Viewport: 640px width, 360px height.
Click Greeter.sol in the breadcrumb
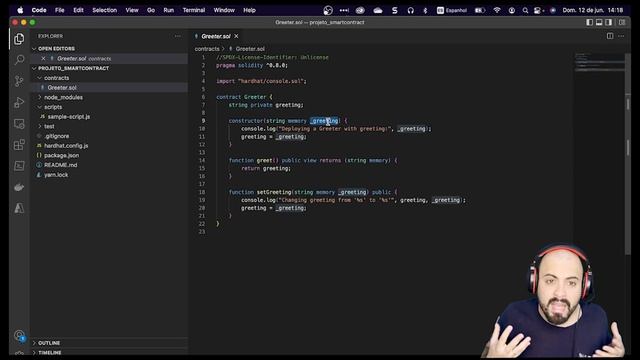(x=250, y=49)
